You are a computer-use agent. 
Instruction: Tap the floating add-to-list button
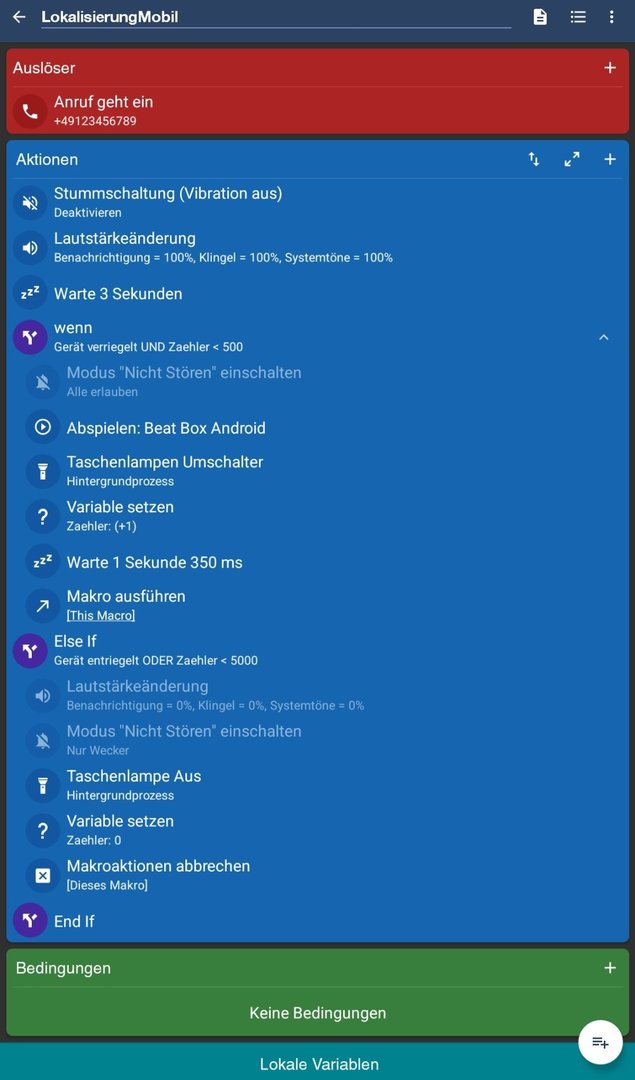600,1042
